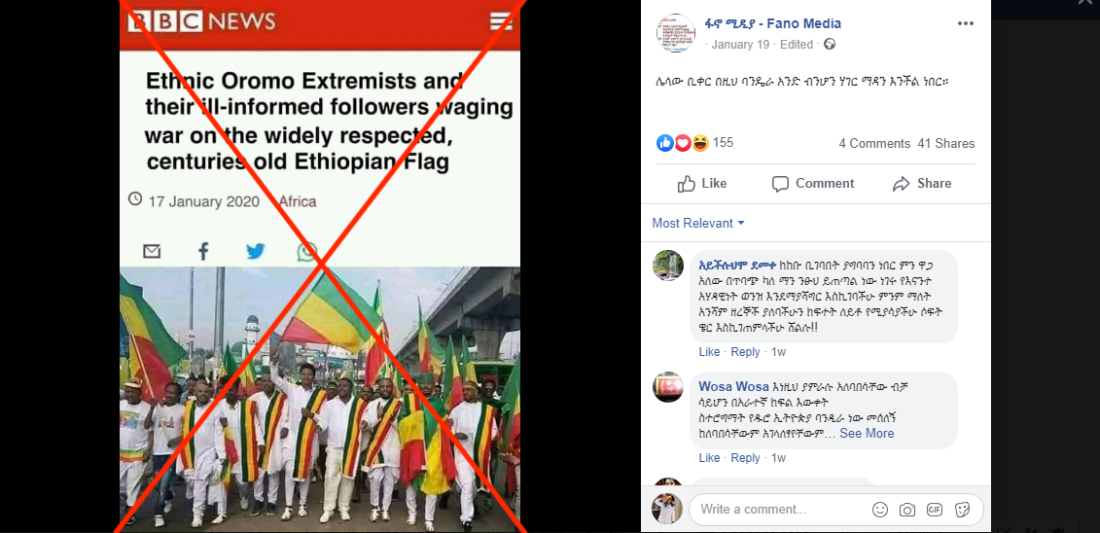1100x533 pixels.
Task: Open the GIF picker in comment box
Action: click(x=934, y=510)
